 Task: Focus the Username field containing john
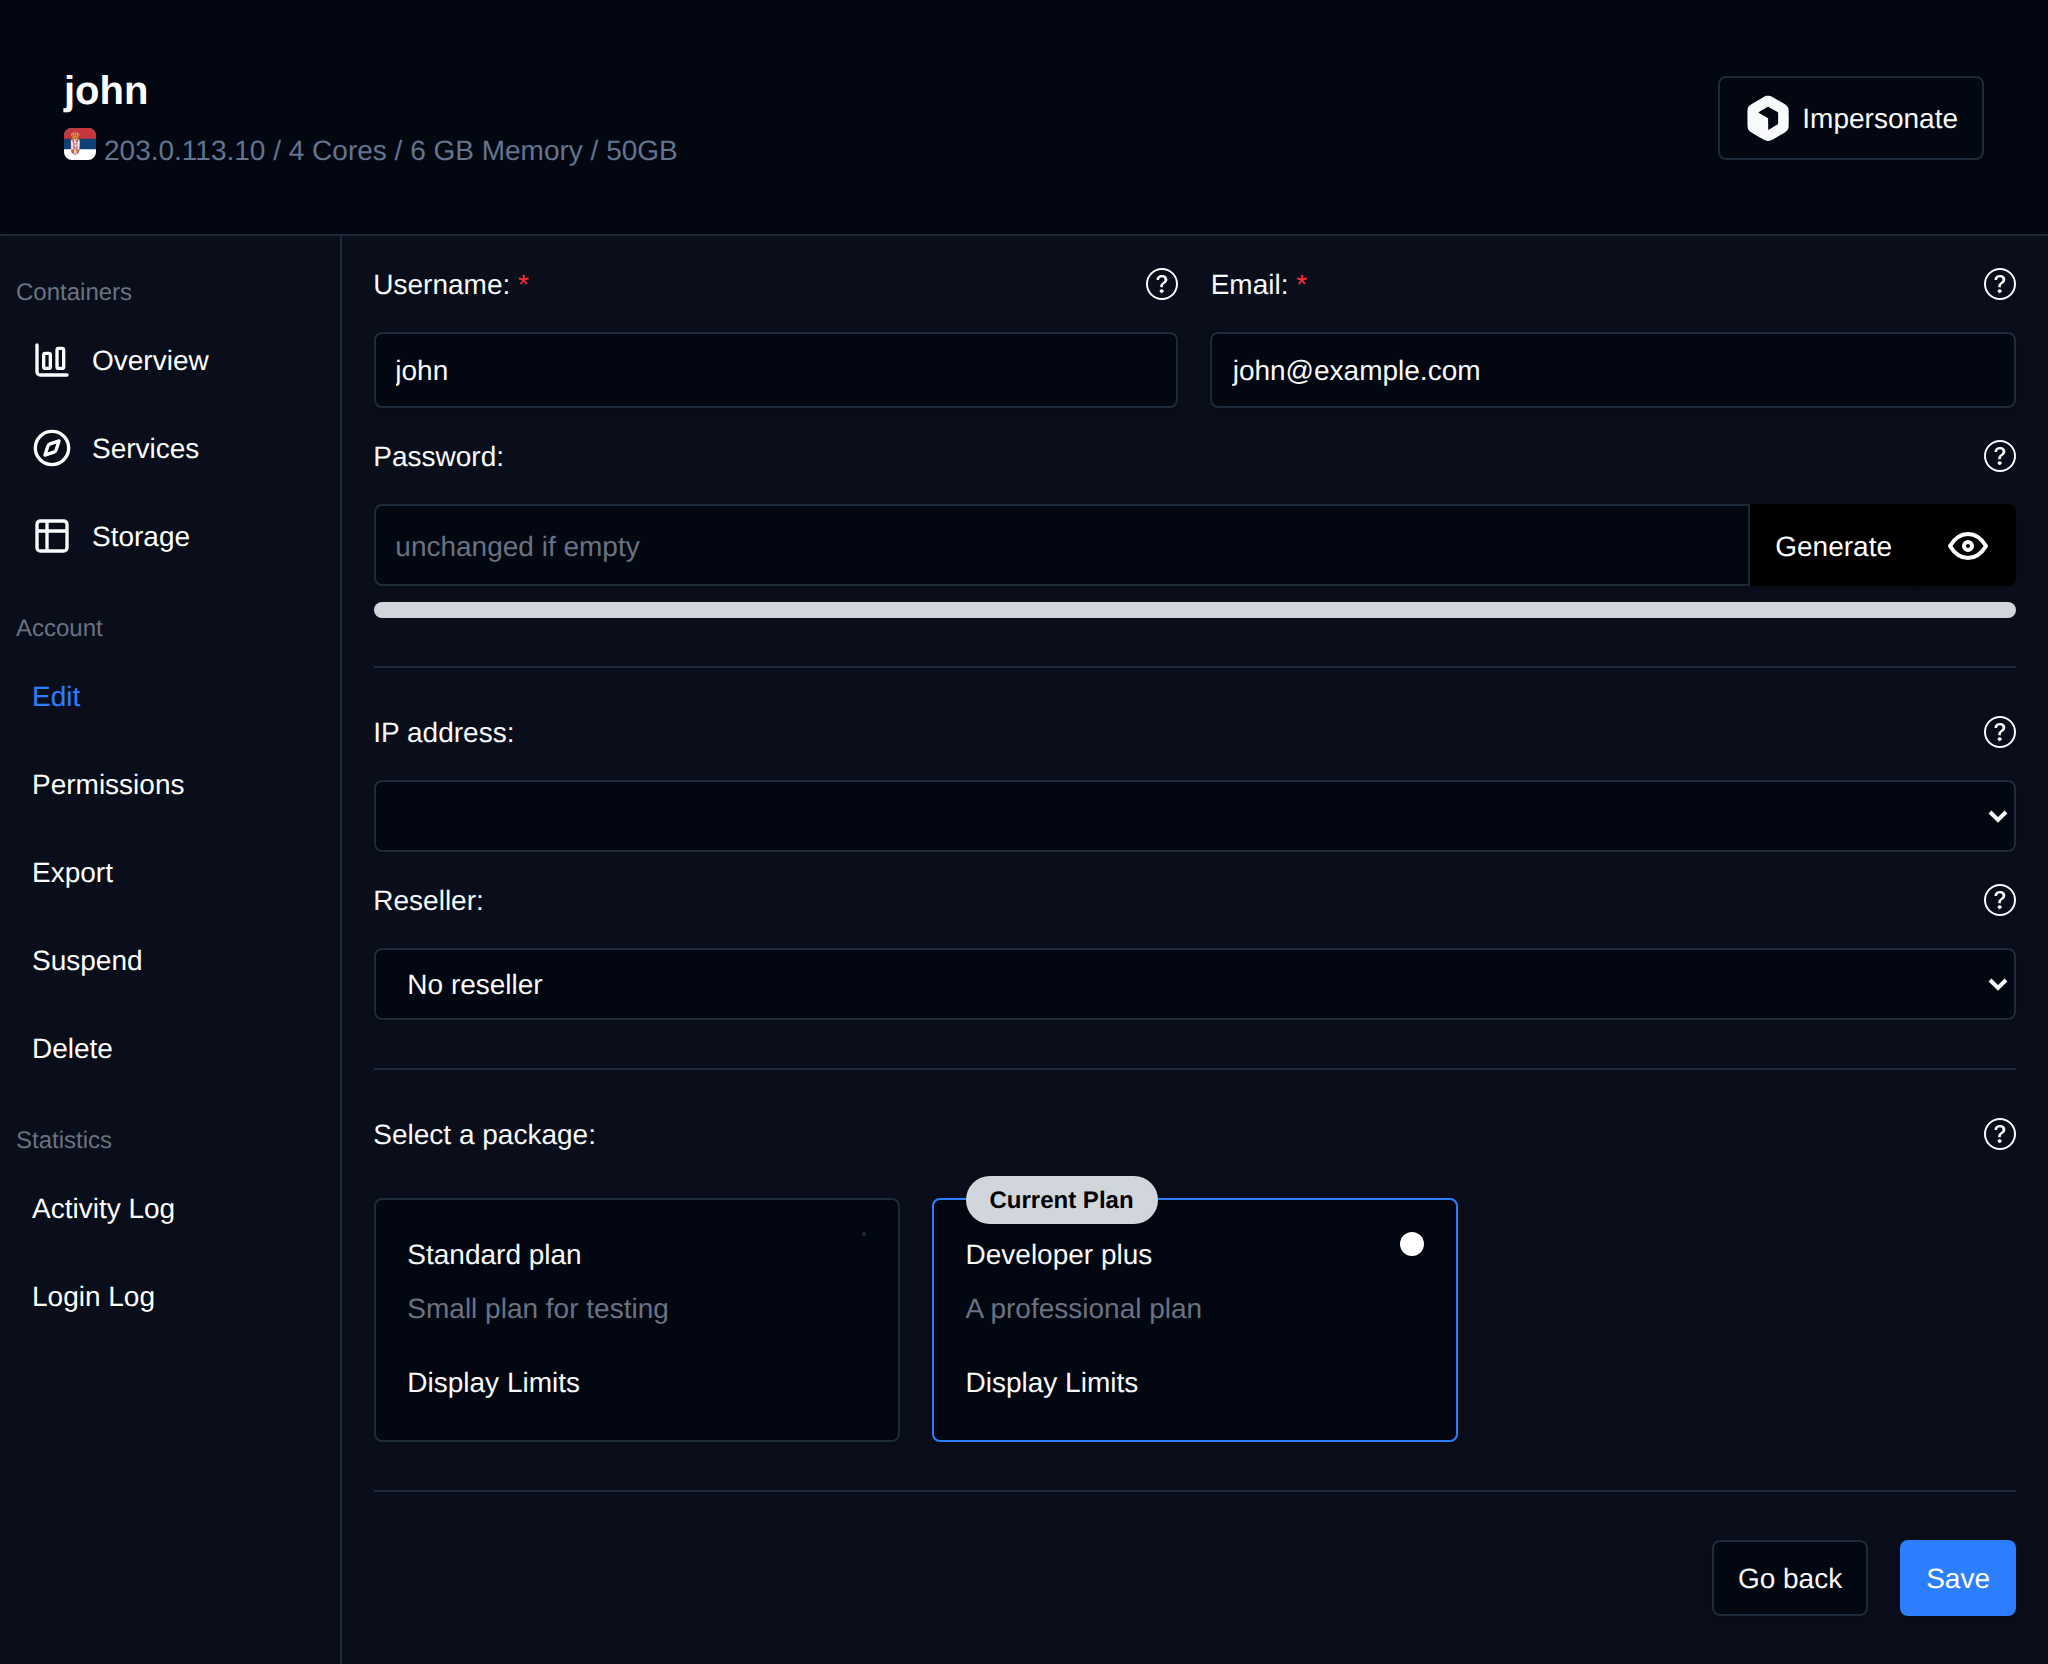(775, 370)
